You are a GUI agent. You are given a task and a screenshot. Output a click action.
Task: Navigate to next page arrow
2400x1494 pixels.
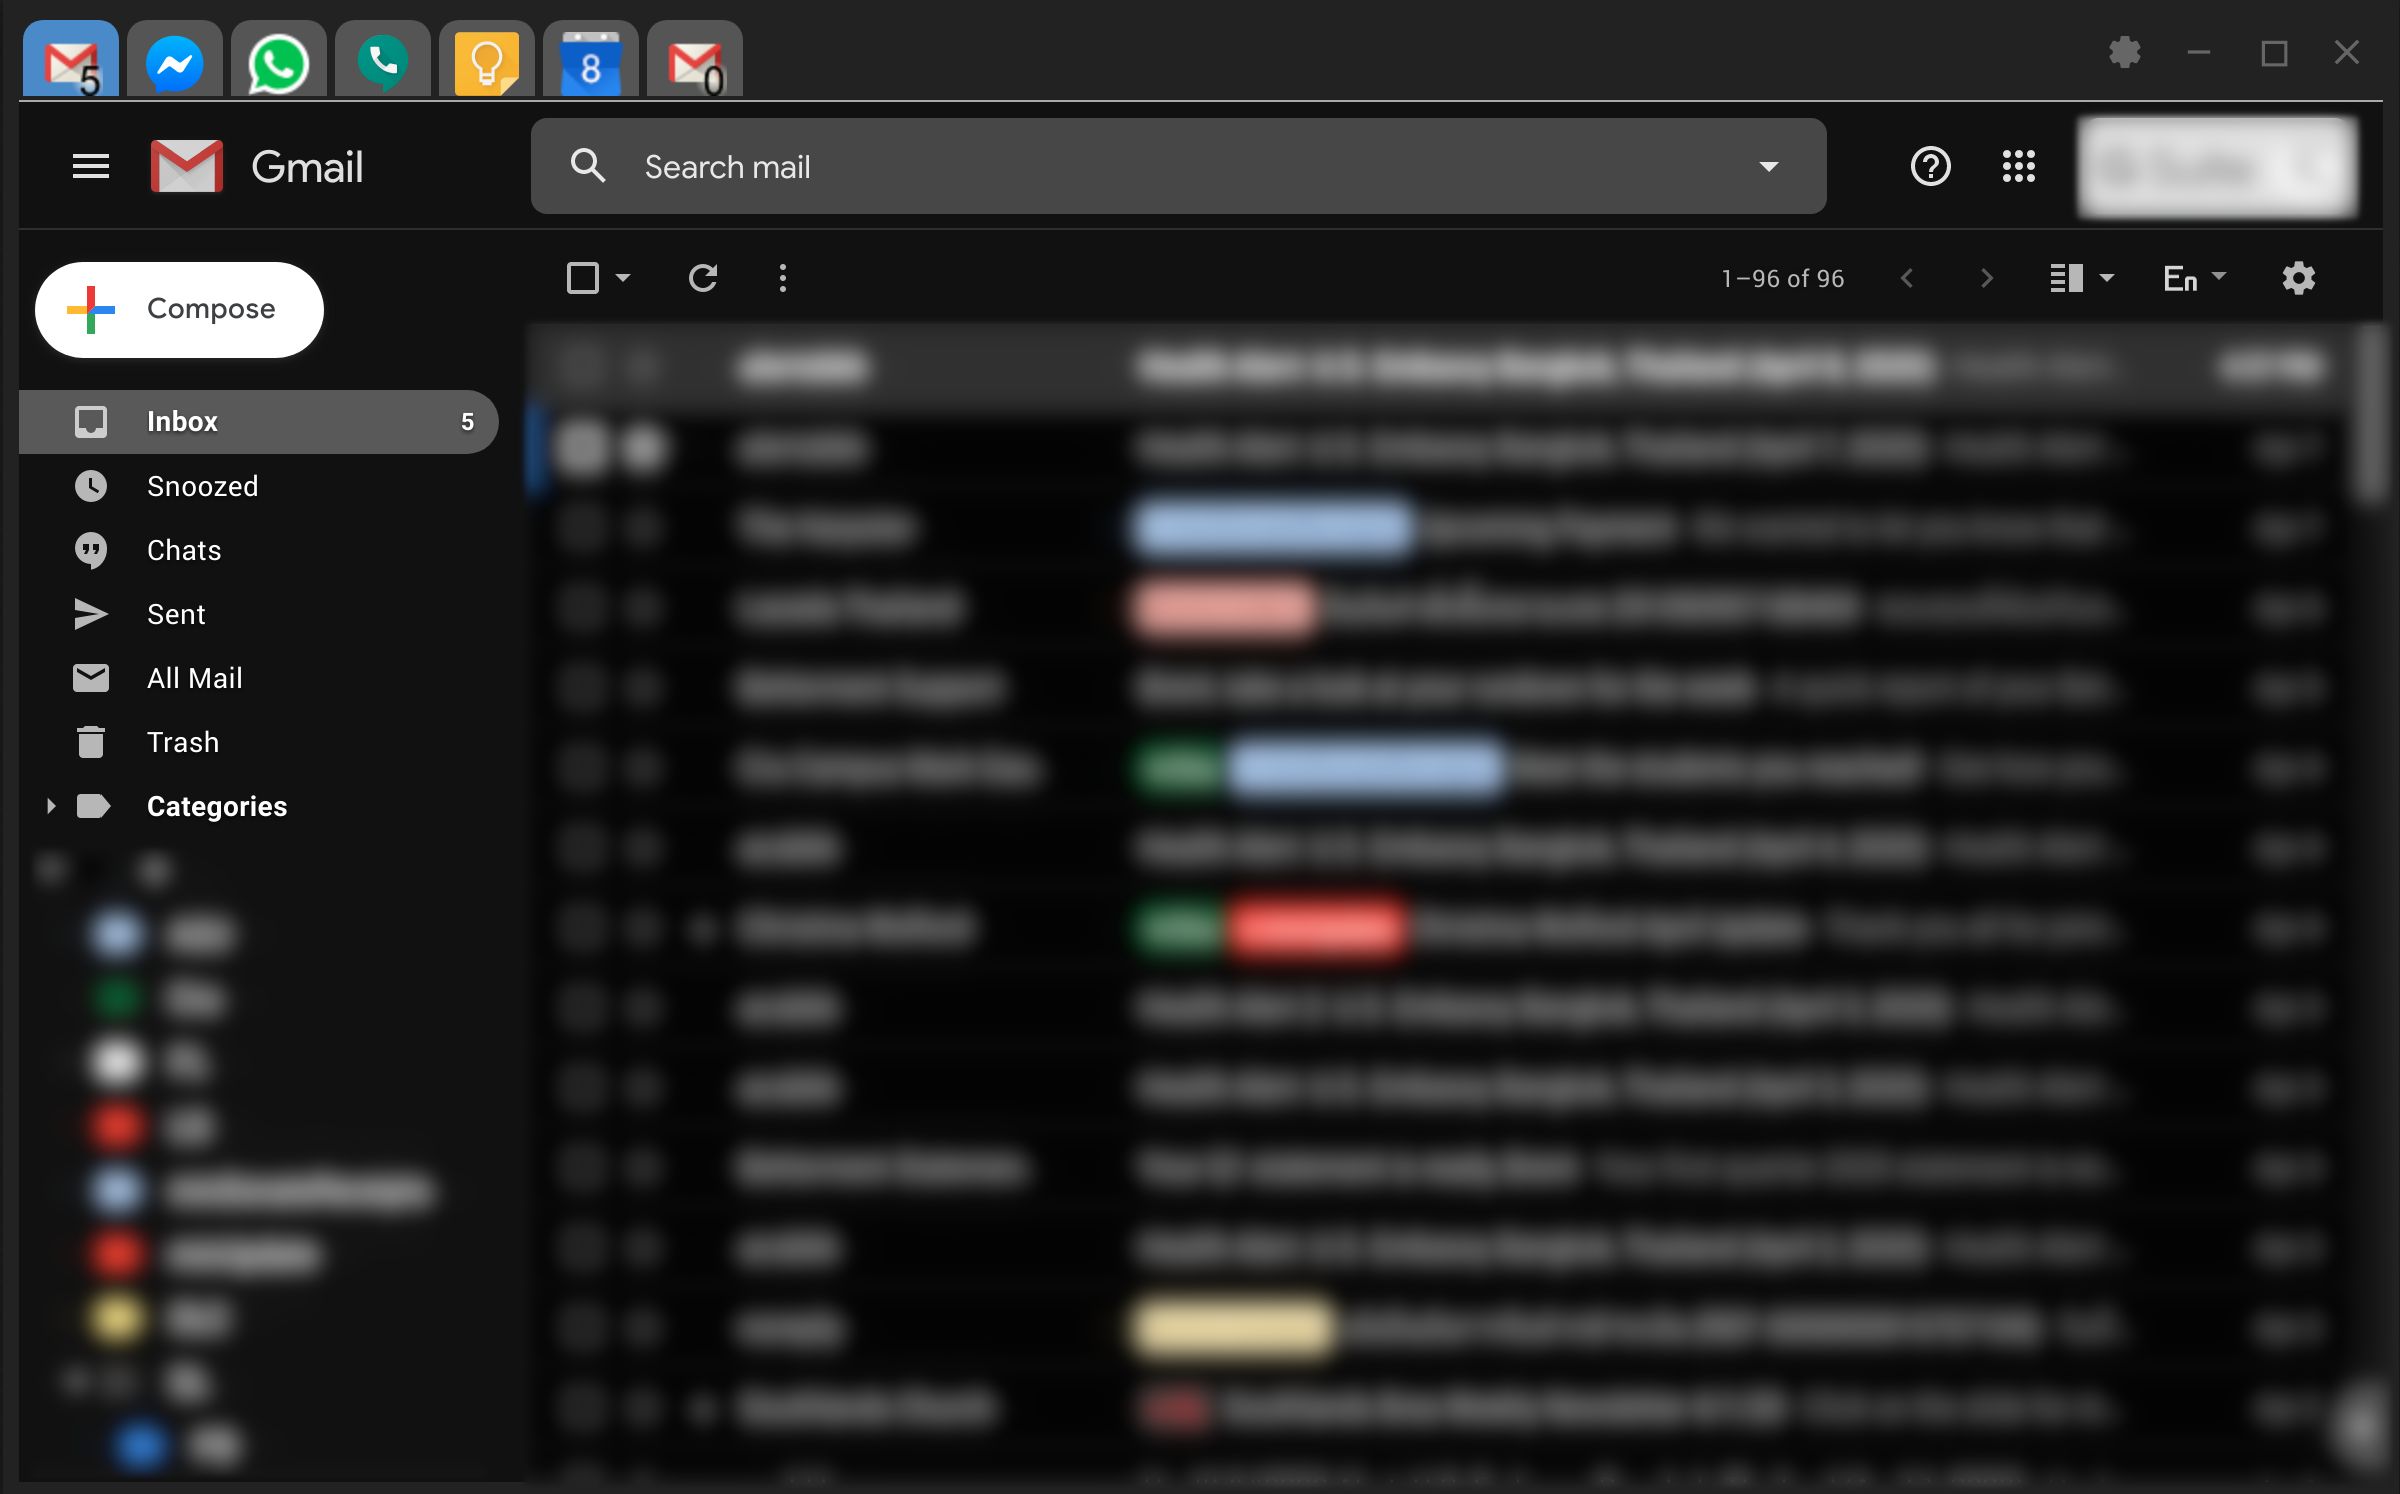point(1987,277)
